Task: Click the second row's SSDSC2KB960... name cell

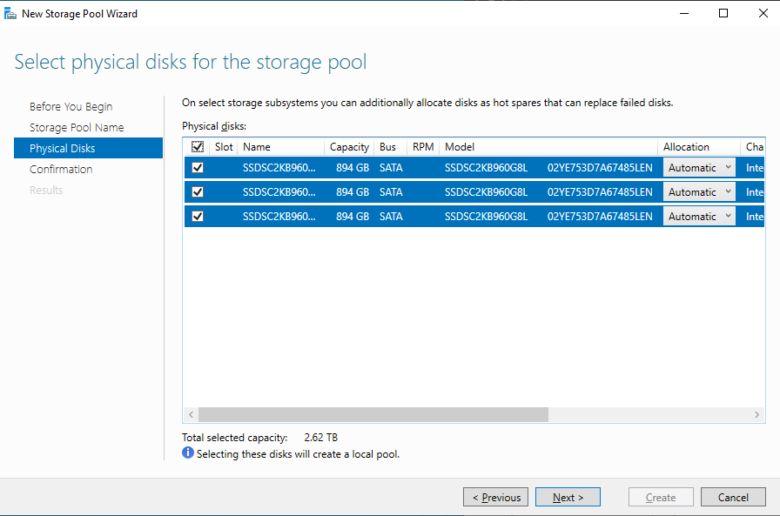Action: click(279, 192)
